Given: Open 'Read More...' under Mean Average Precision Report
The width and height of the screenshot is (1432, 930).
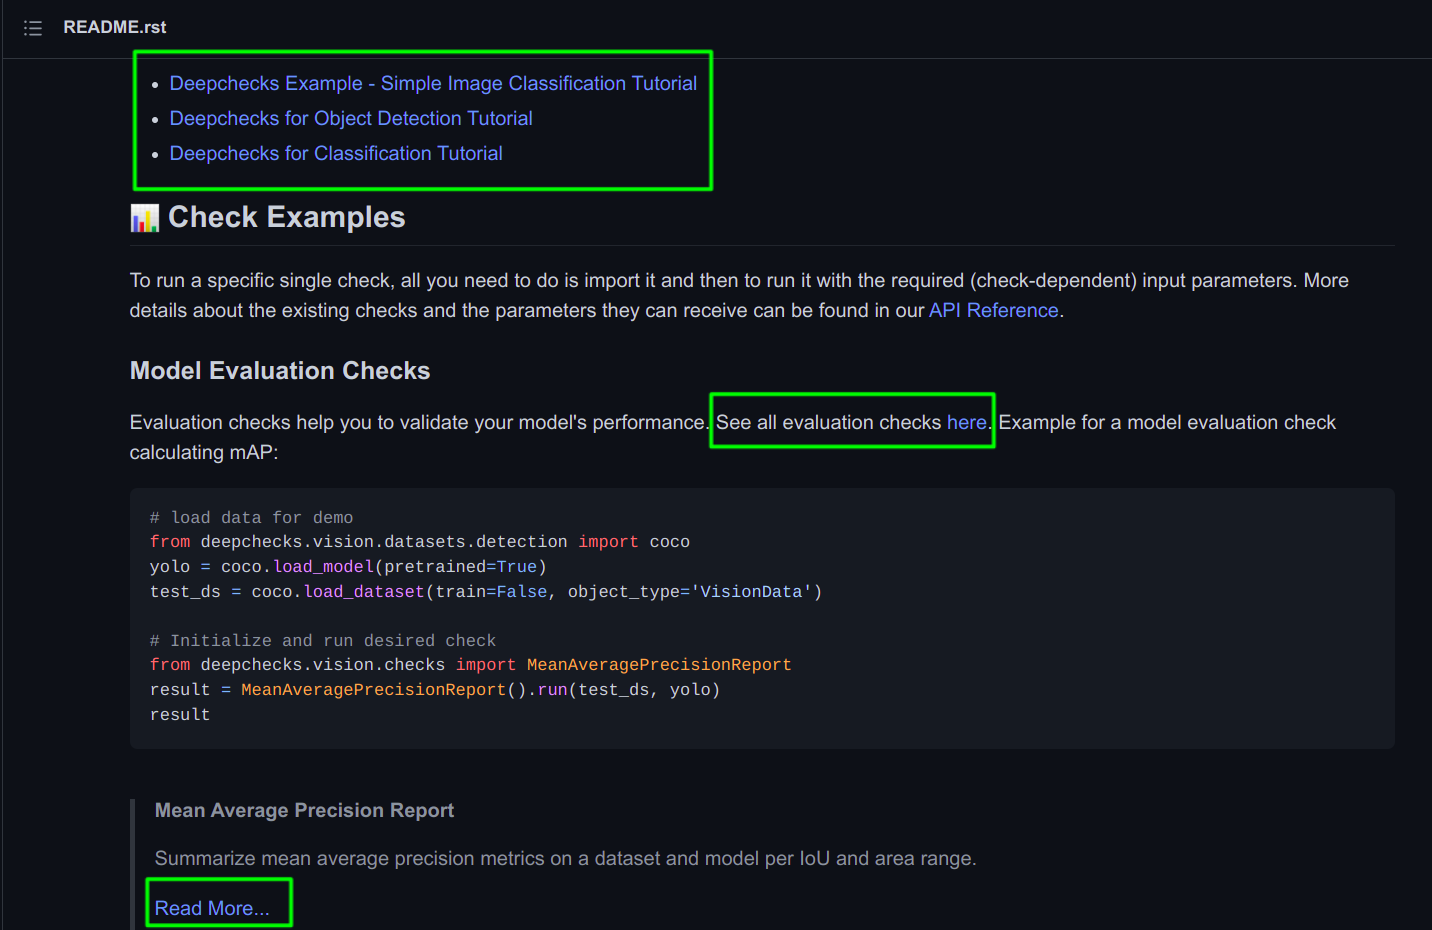Looking at the screenshot, I should (214, 908).
